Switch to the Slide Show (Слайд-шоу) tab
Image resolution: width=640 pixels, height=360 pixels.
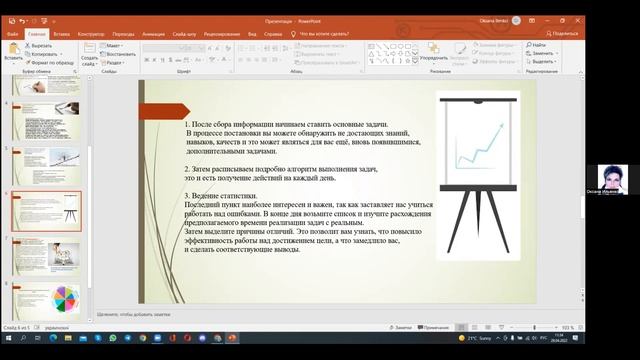tap(184, 34)
